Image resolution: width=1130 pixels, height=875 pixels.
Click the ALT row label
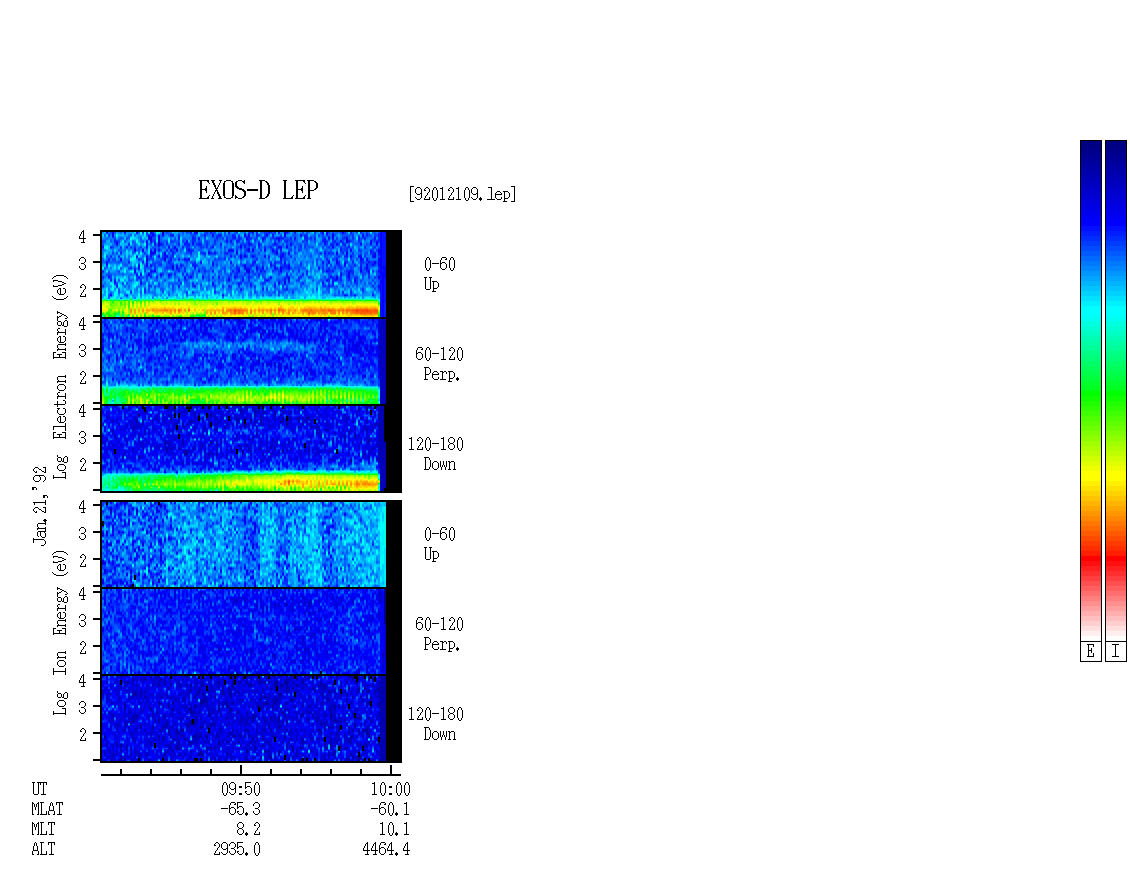coord(43,850)
